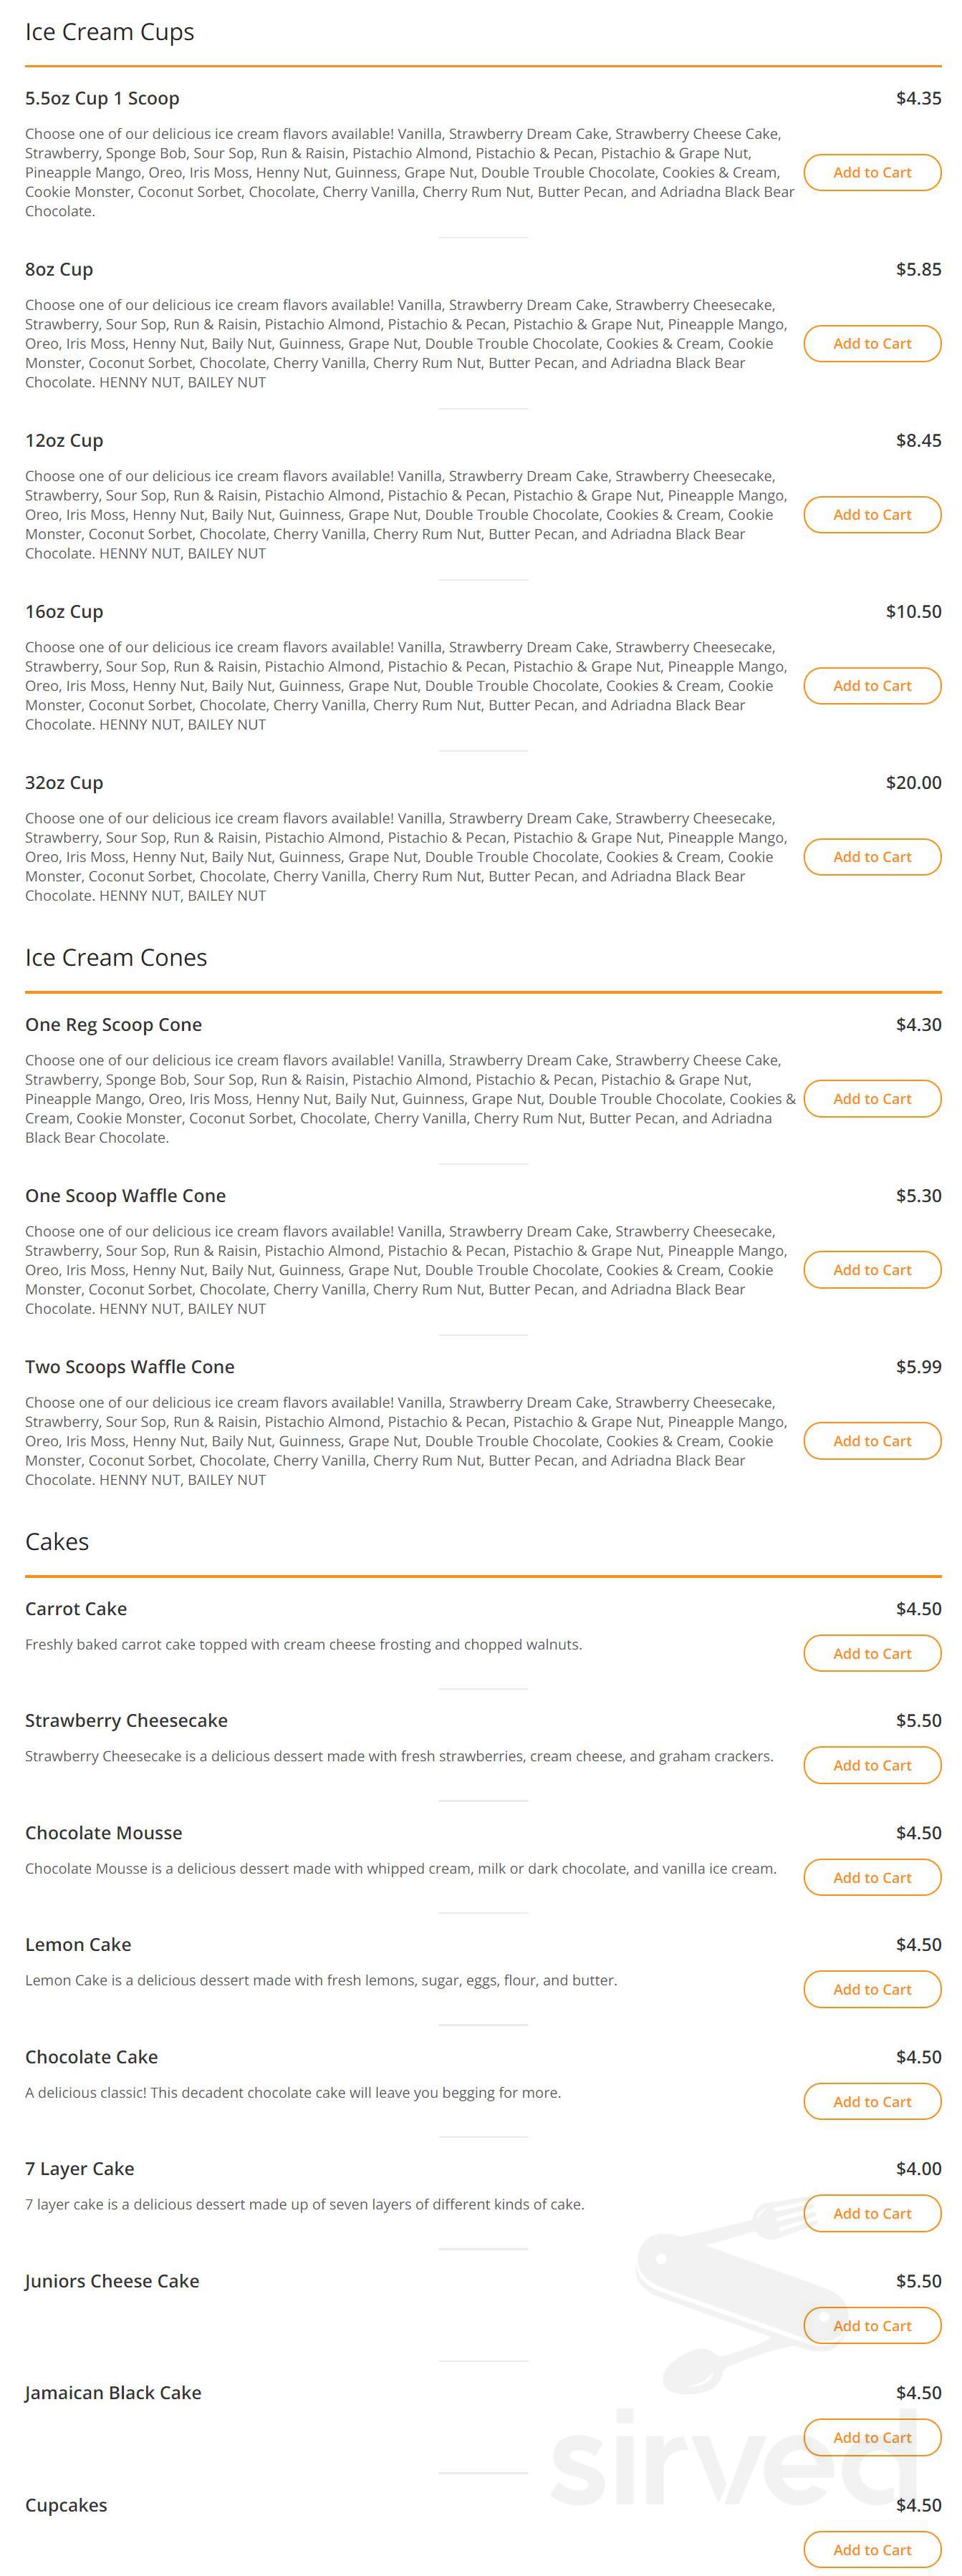
Task: Add Jamaican Black Cake to cart
Action: (871, 2437)
